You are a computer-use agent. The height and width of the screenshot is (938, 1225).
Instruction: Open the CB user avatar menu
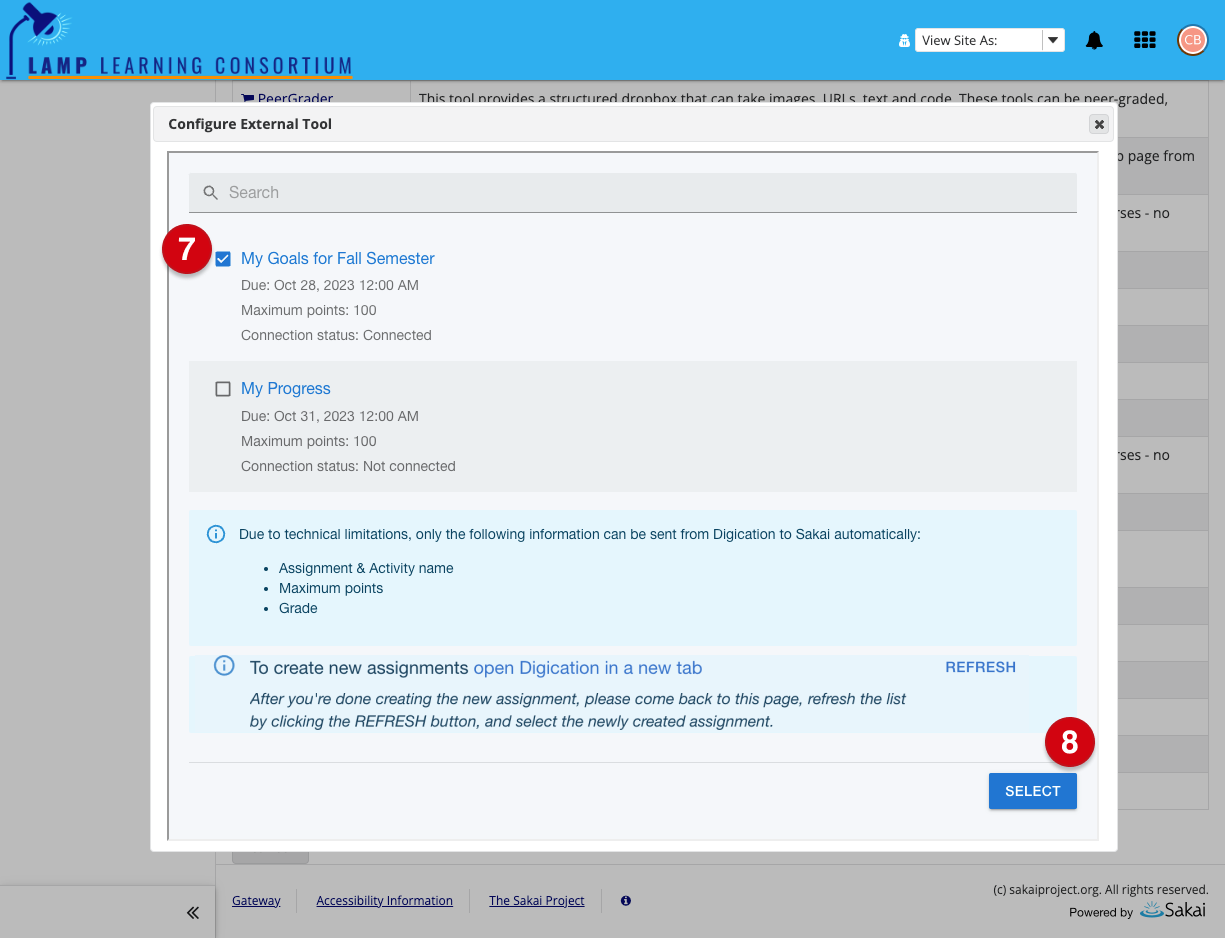pyautogui.click(x=1192, y=40)
